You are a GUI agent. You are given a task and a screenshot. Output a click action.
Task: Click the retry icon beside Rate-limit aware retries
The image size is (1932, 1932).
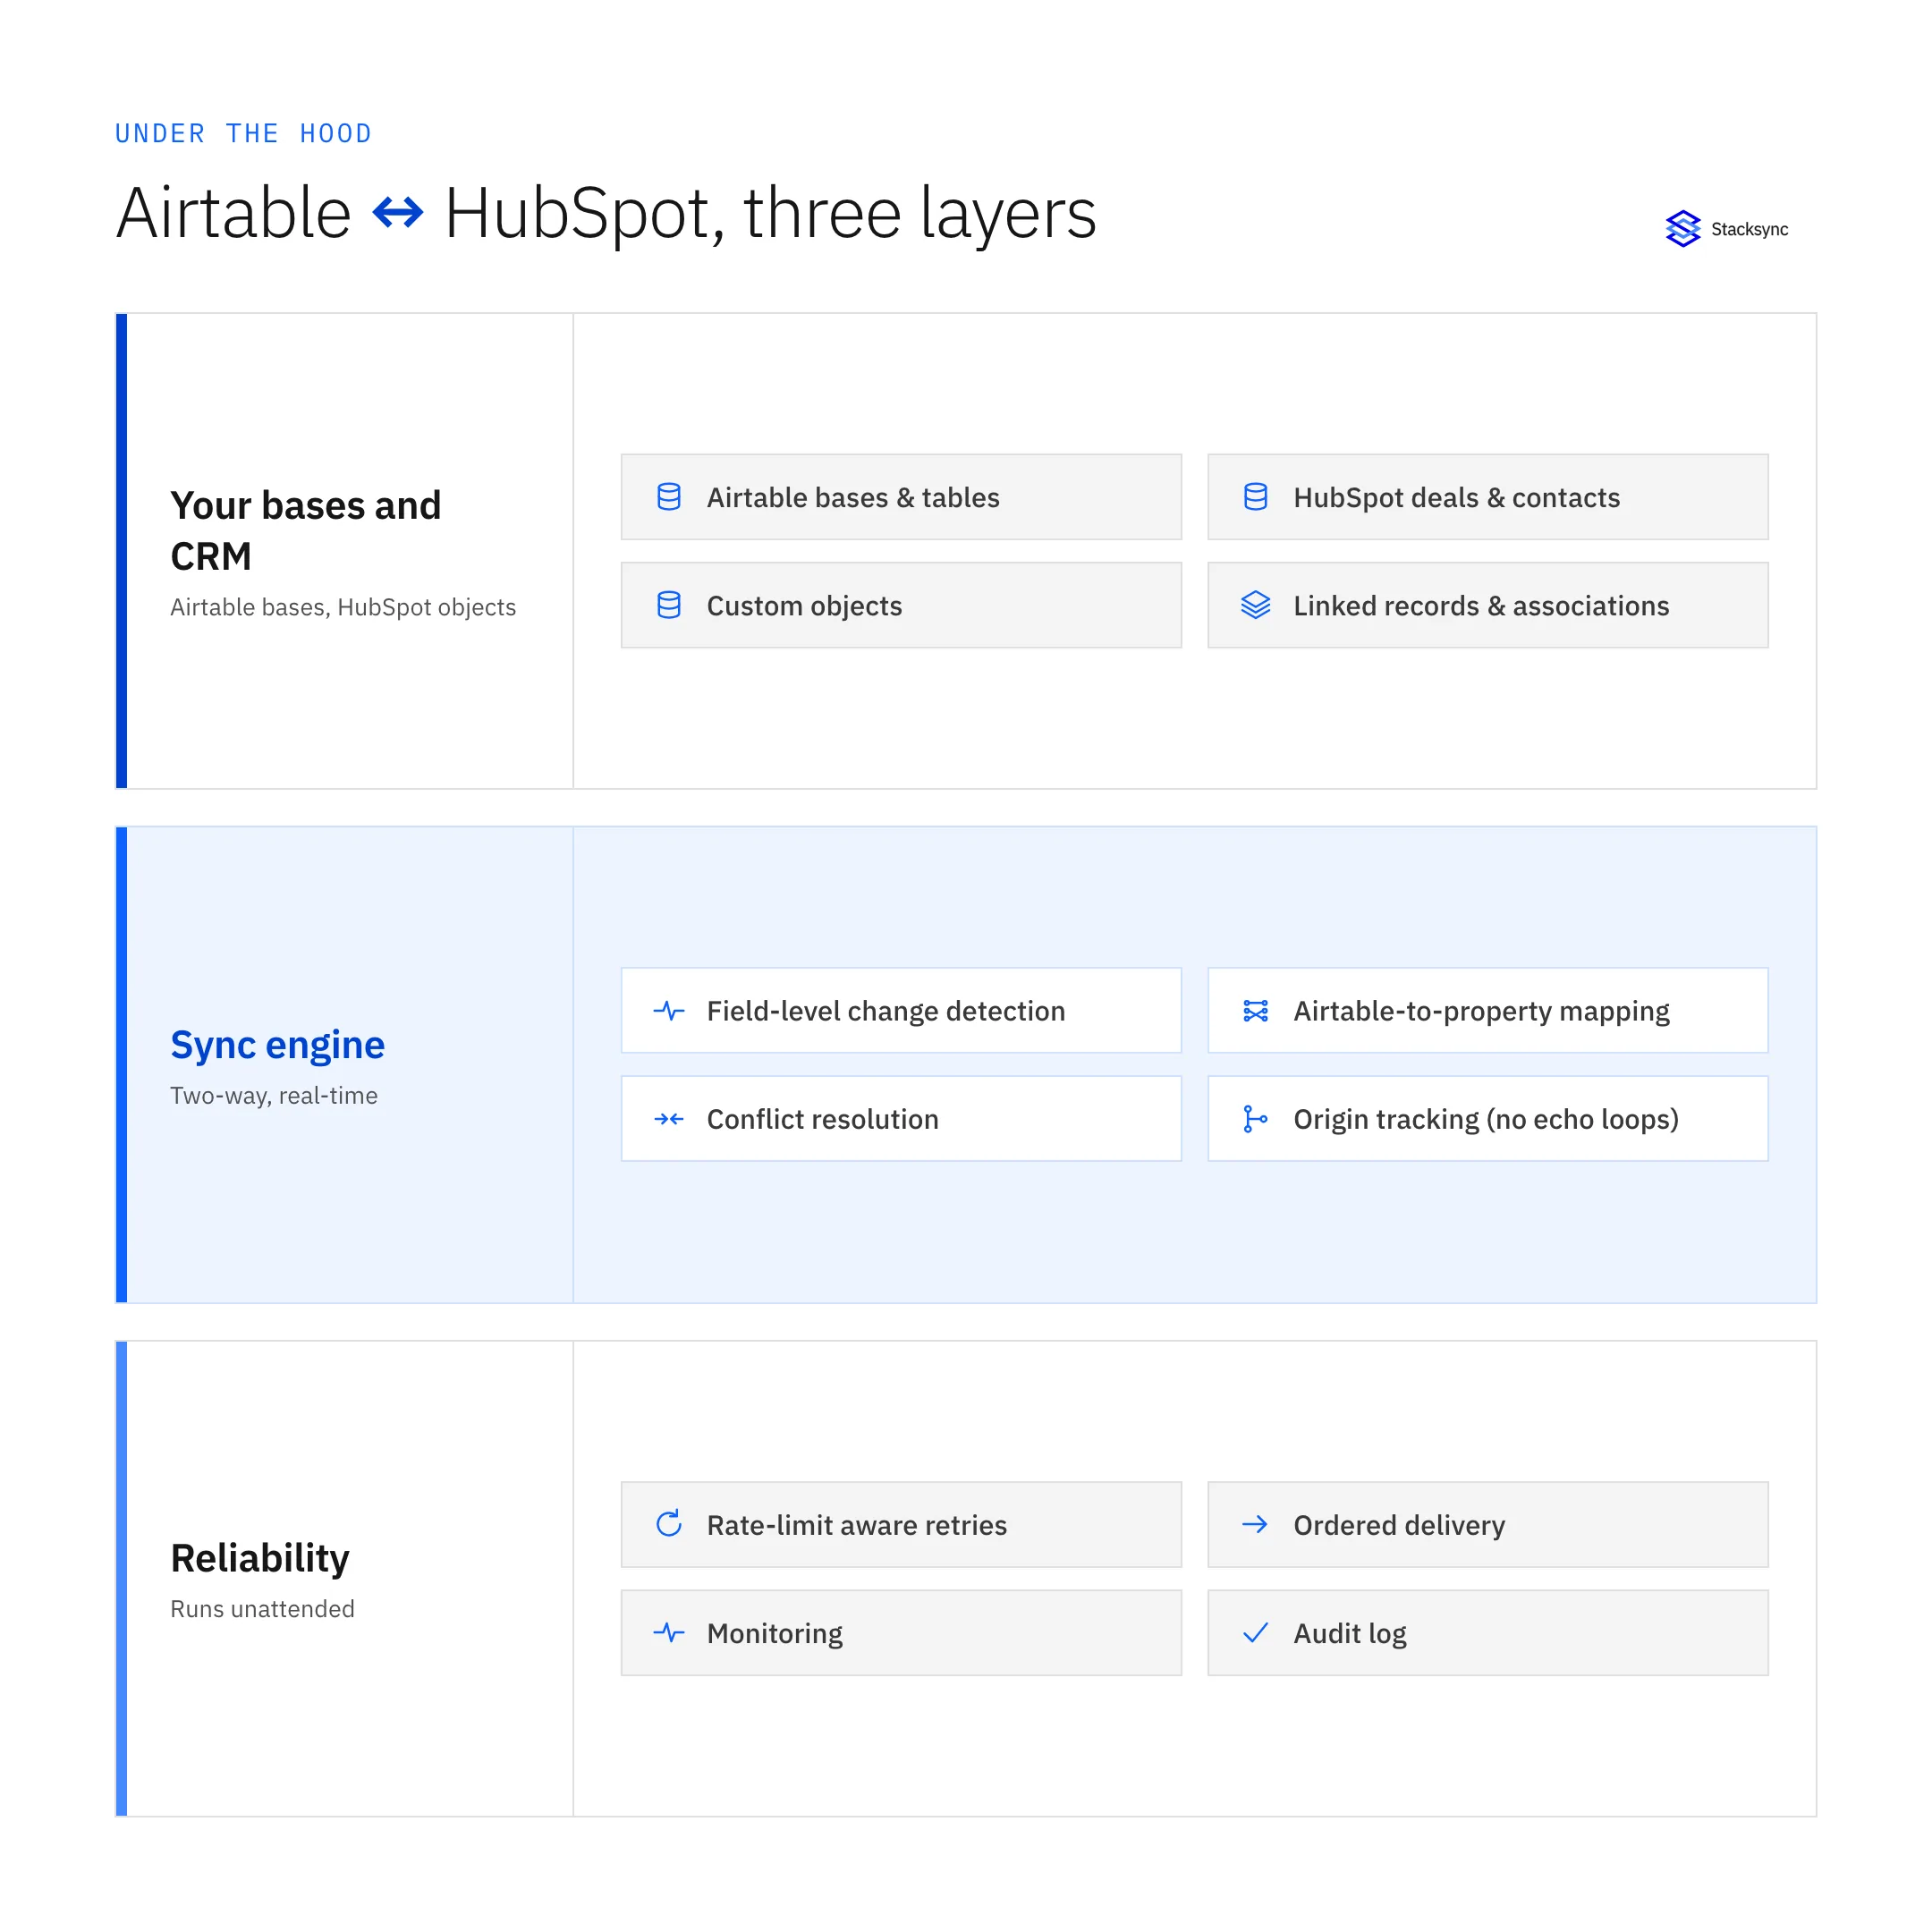click(x=669, y=1524)
